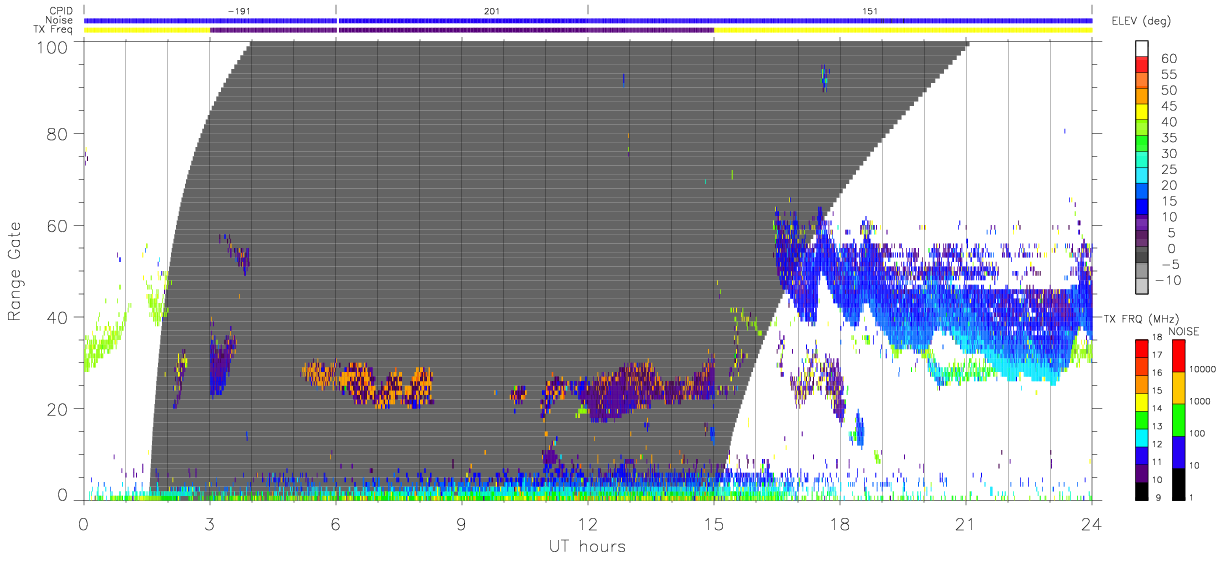Click the 'Range Gate' axis title
This screenshot has height=567, width=1228.
(16, 271)
